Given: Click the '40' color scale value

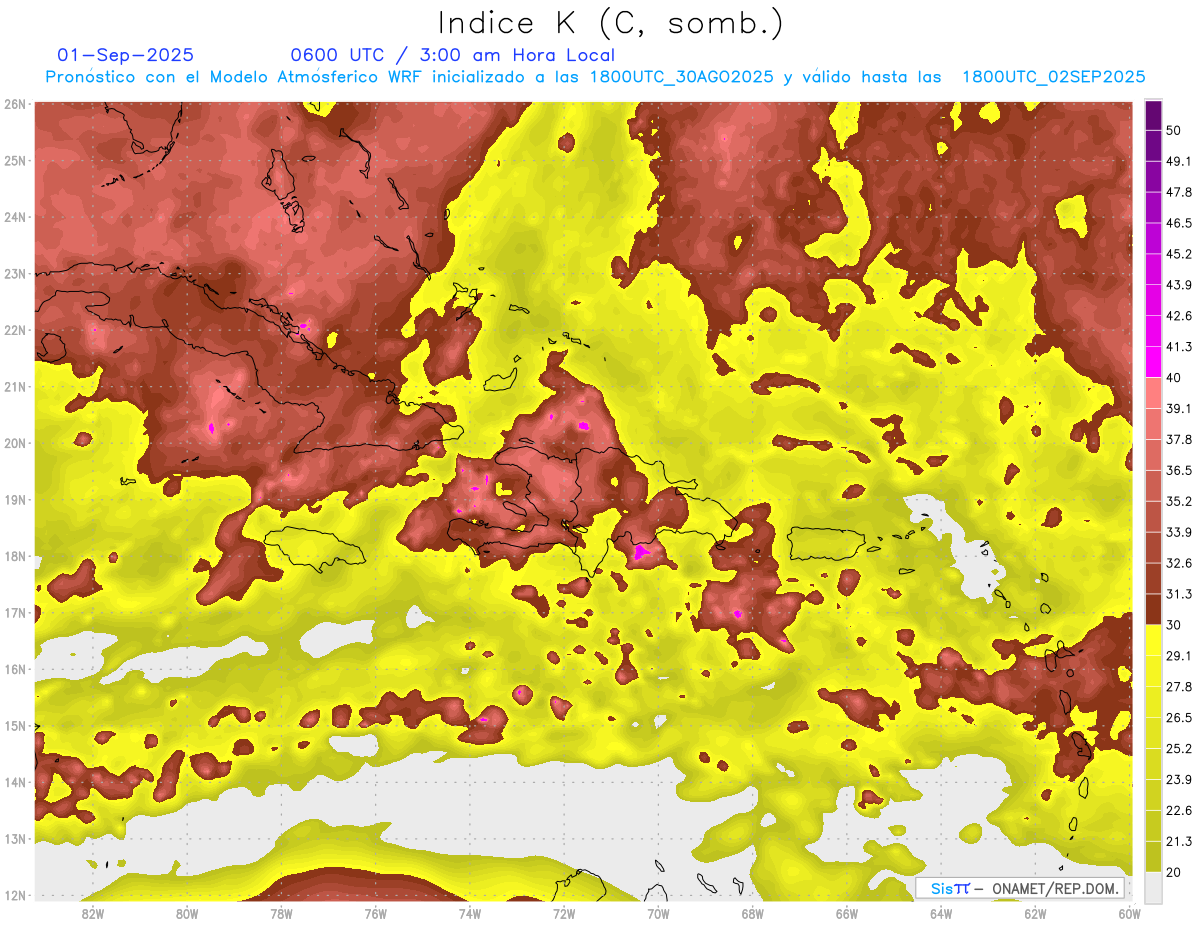Looking at the screenshot, I should (1174, 377).
